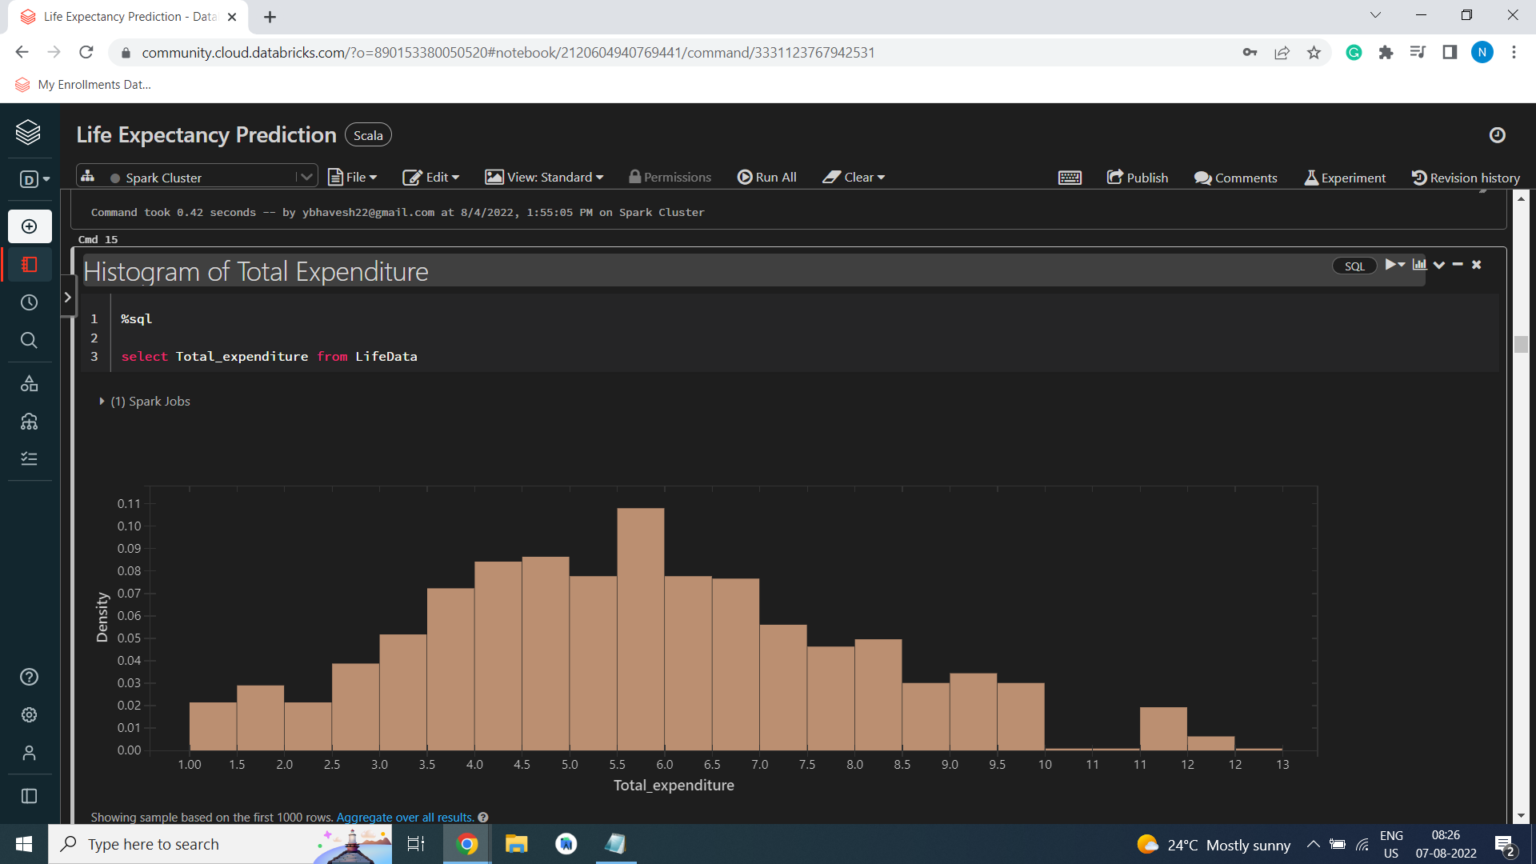The width and height of the screenshot is (1536, 864).
Task: Open the File menu
Action: tap(352, 177)
